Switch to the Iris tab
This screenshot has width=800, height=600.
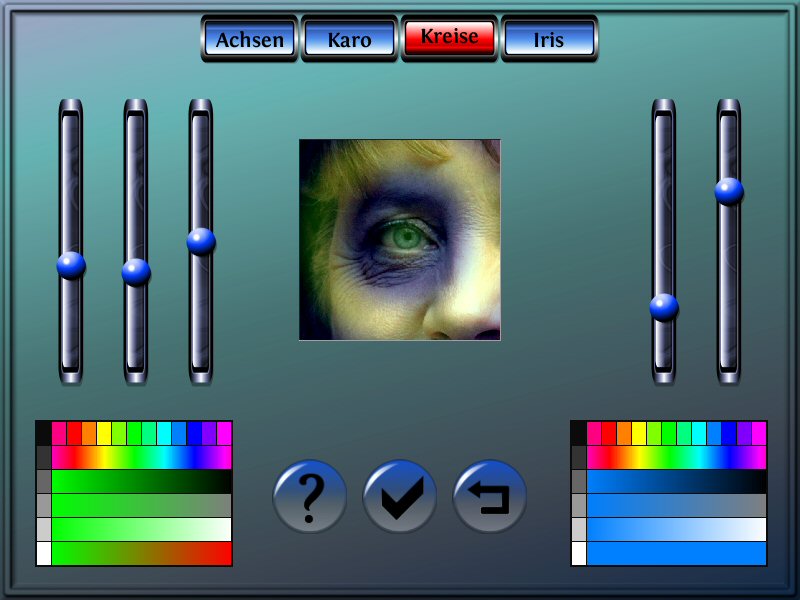pos(549,39)
